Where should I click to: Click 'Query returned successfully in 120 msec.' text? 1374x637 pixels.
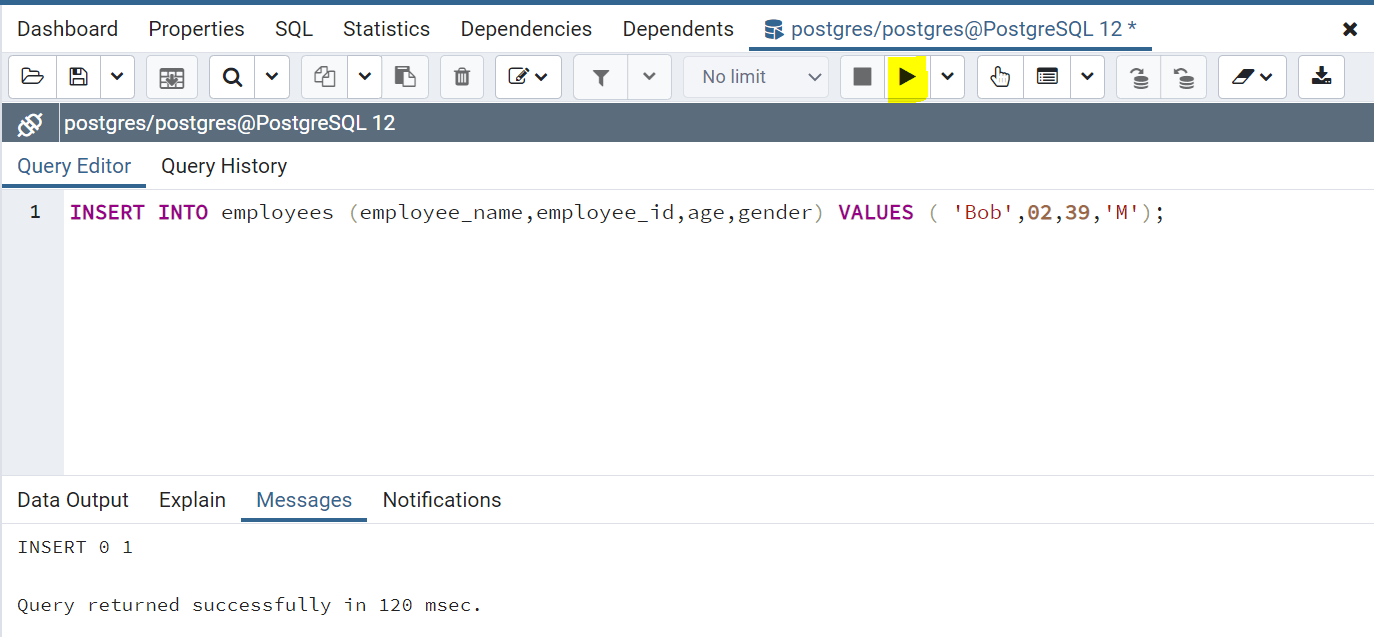coord(250,605)
